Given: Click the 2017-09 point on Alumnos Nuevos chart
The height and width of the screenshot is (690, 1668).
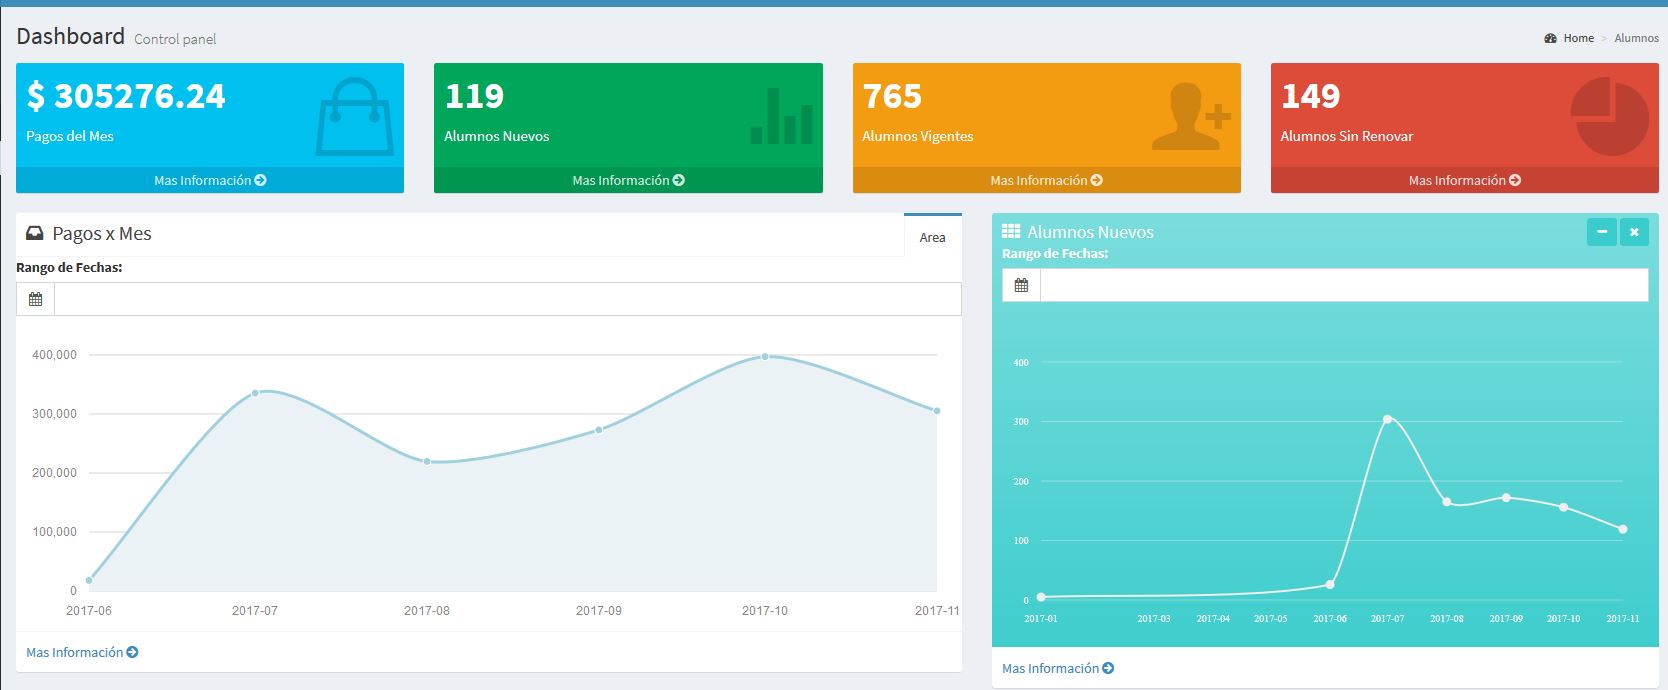Looking at the screenshot, I should 1506,498.
